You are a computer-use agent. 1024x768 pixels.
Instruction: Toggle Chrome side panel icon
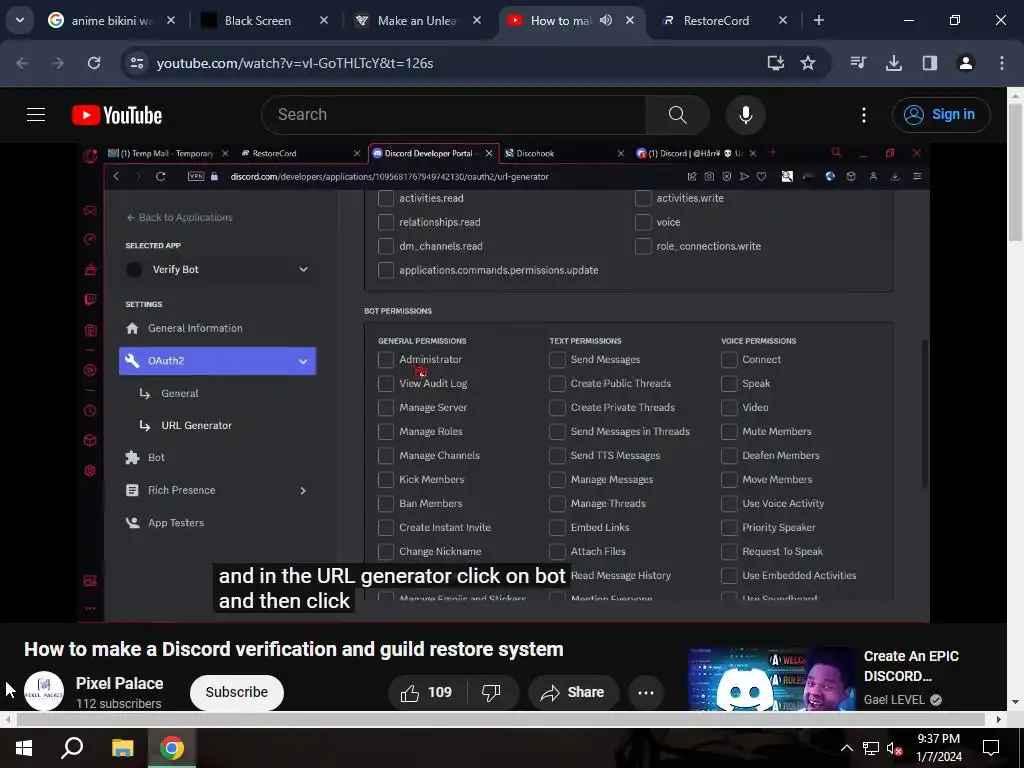coord(929,63)
